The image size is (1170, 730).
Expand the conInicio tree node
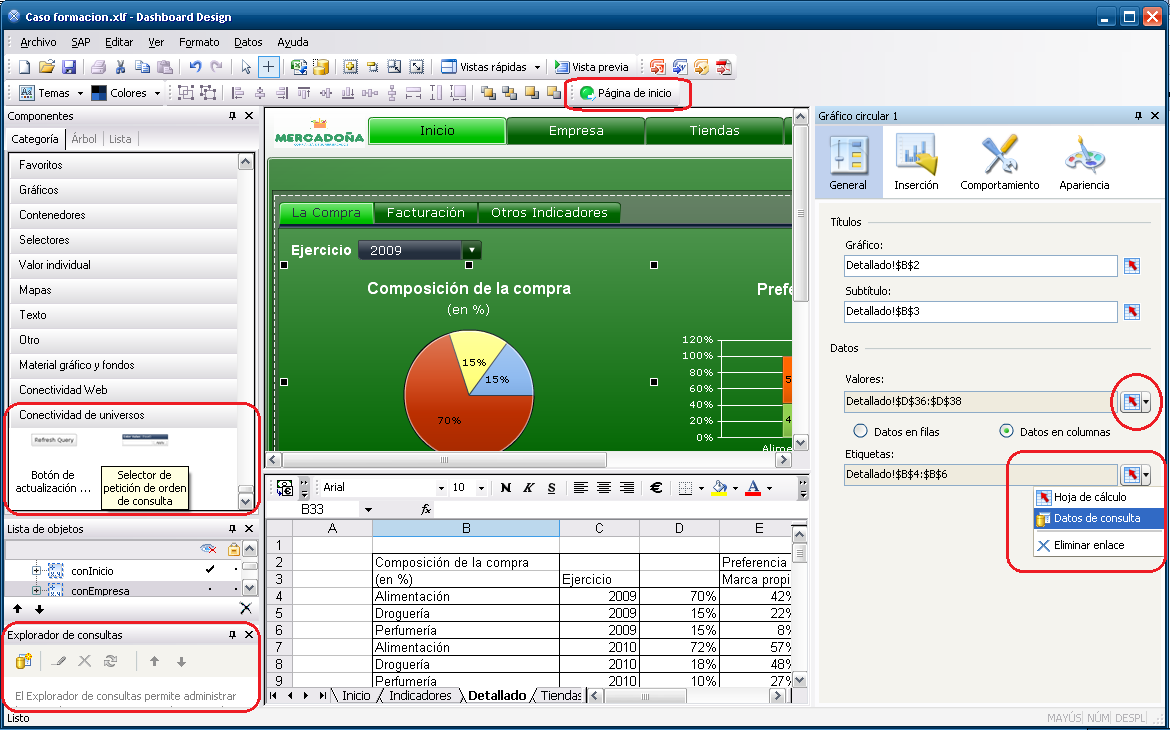(37, 571)
